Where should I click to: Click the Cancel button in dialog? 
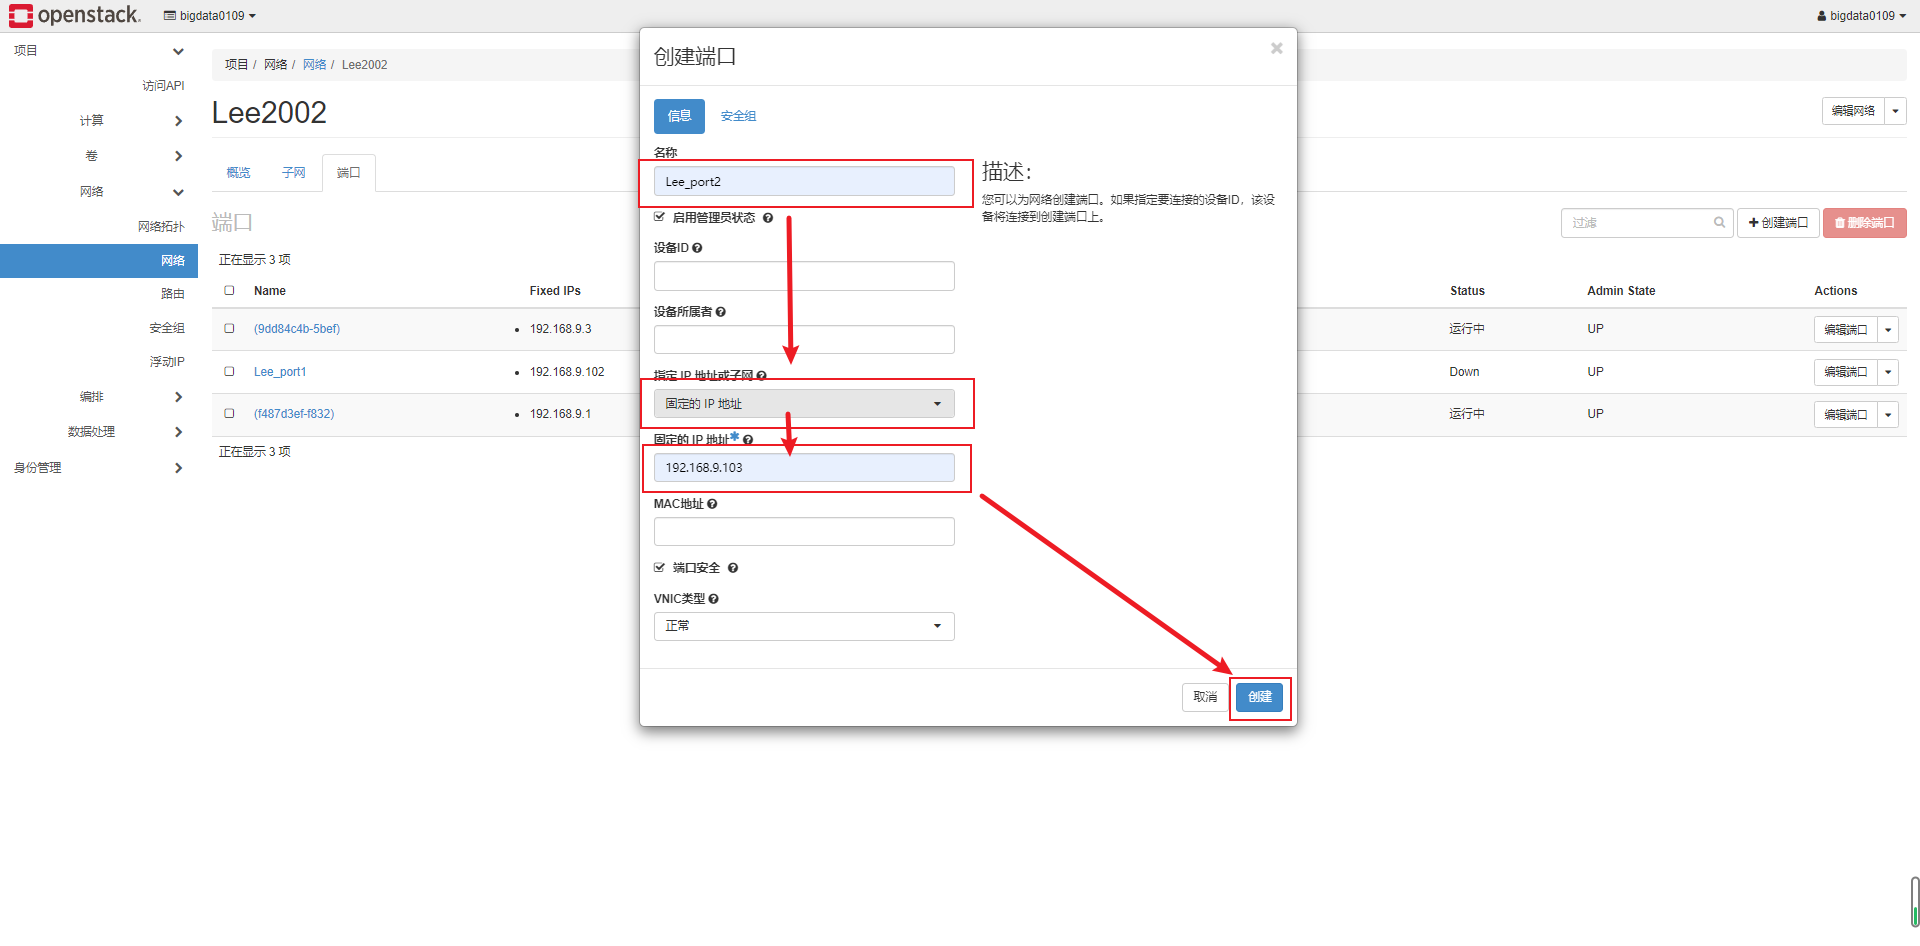click(1205, 697)
